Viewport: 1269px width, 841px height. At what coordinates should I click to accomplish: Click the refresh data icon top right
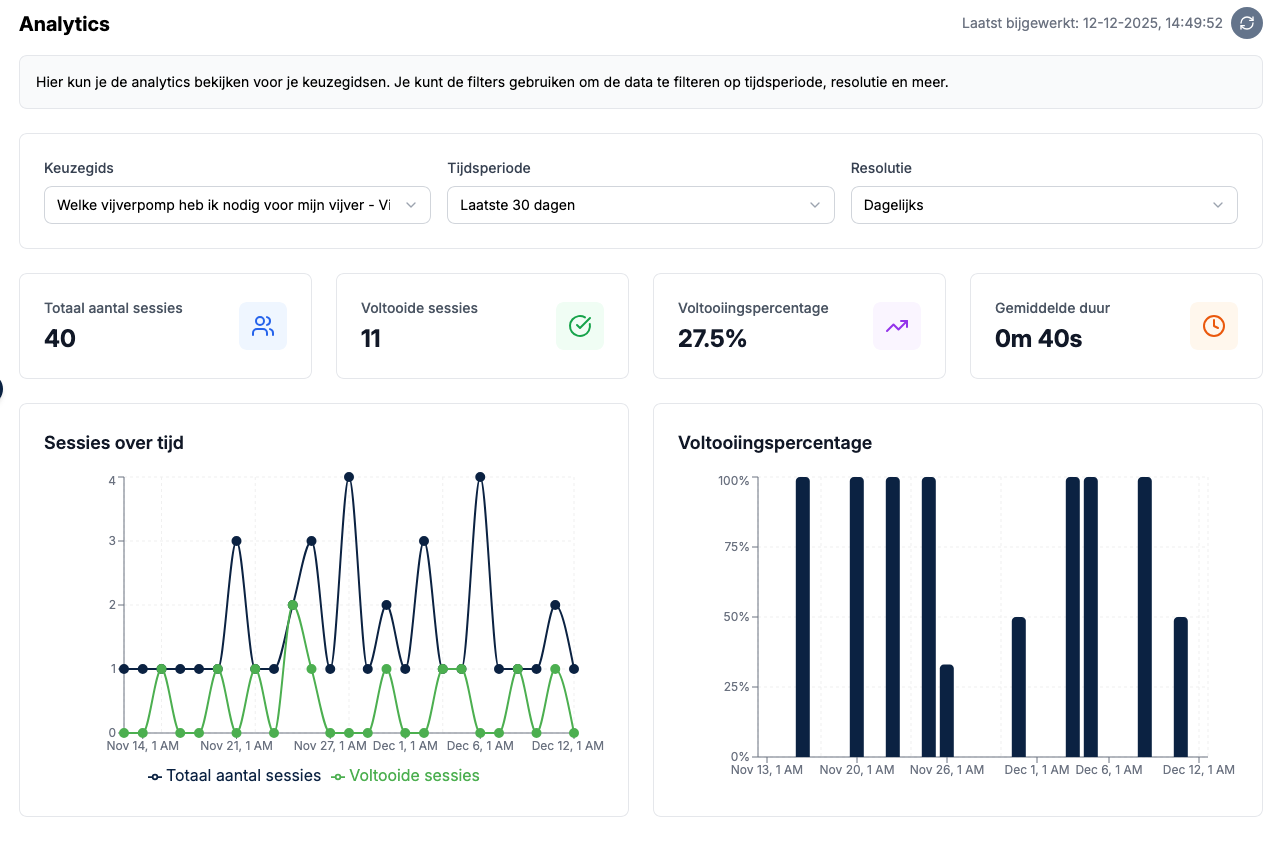coord(1245,22)
